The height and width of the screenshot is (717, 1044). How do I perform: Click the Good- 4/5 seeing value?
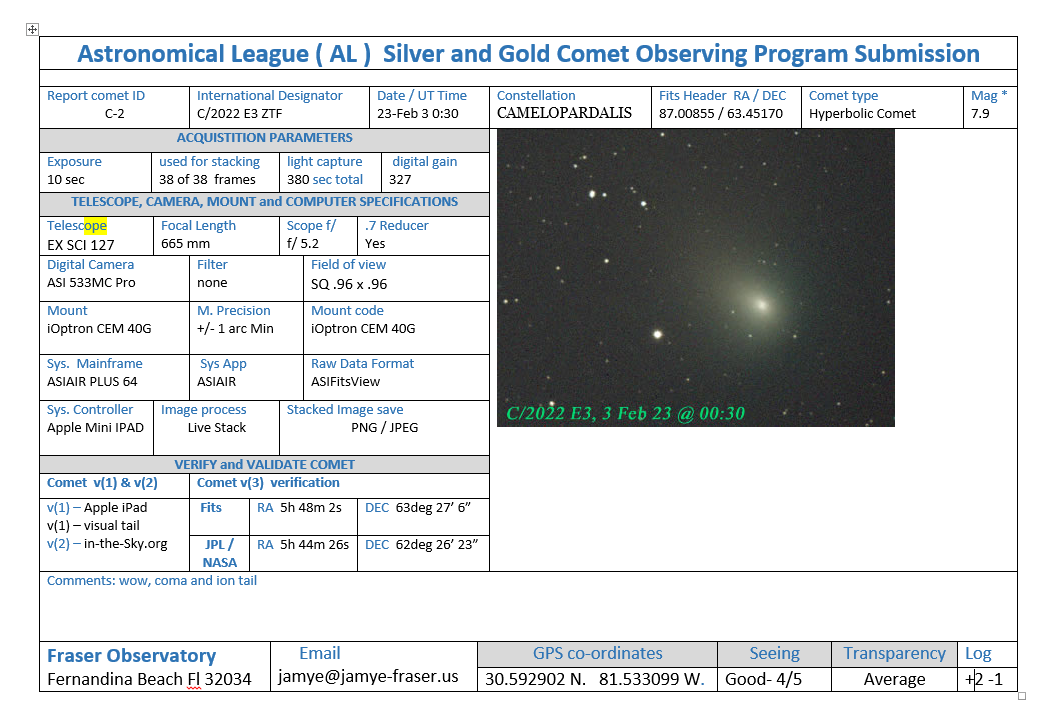(763, 679)
